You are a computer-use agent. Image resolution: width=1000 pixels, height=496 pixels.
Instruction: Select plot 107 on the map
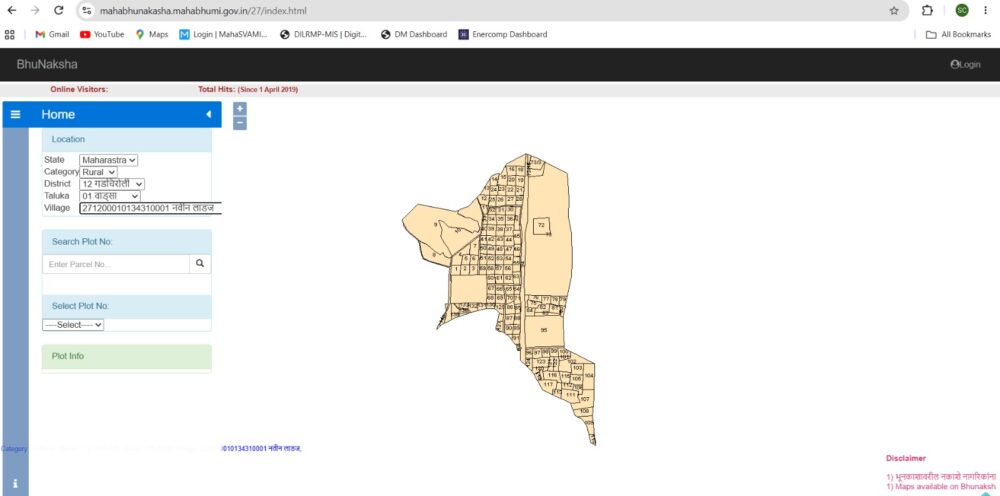585,398
